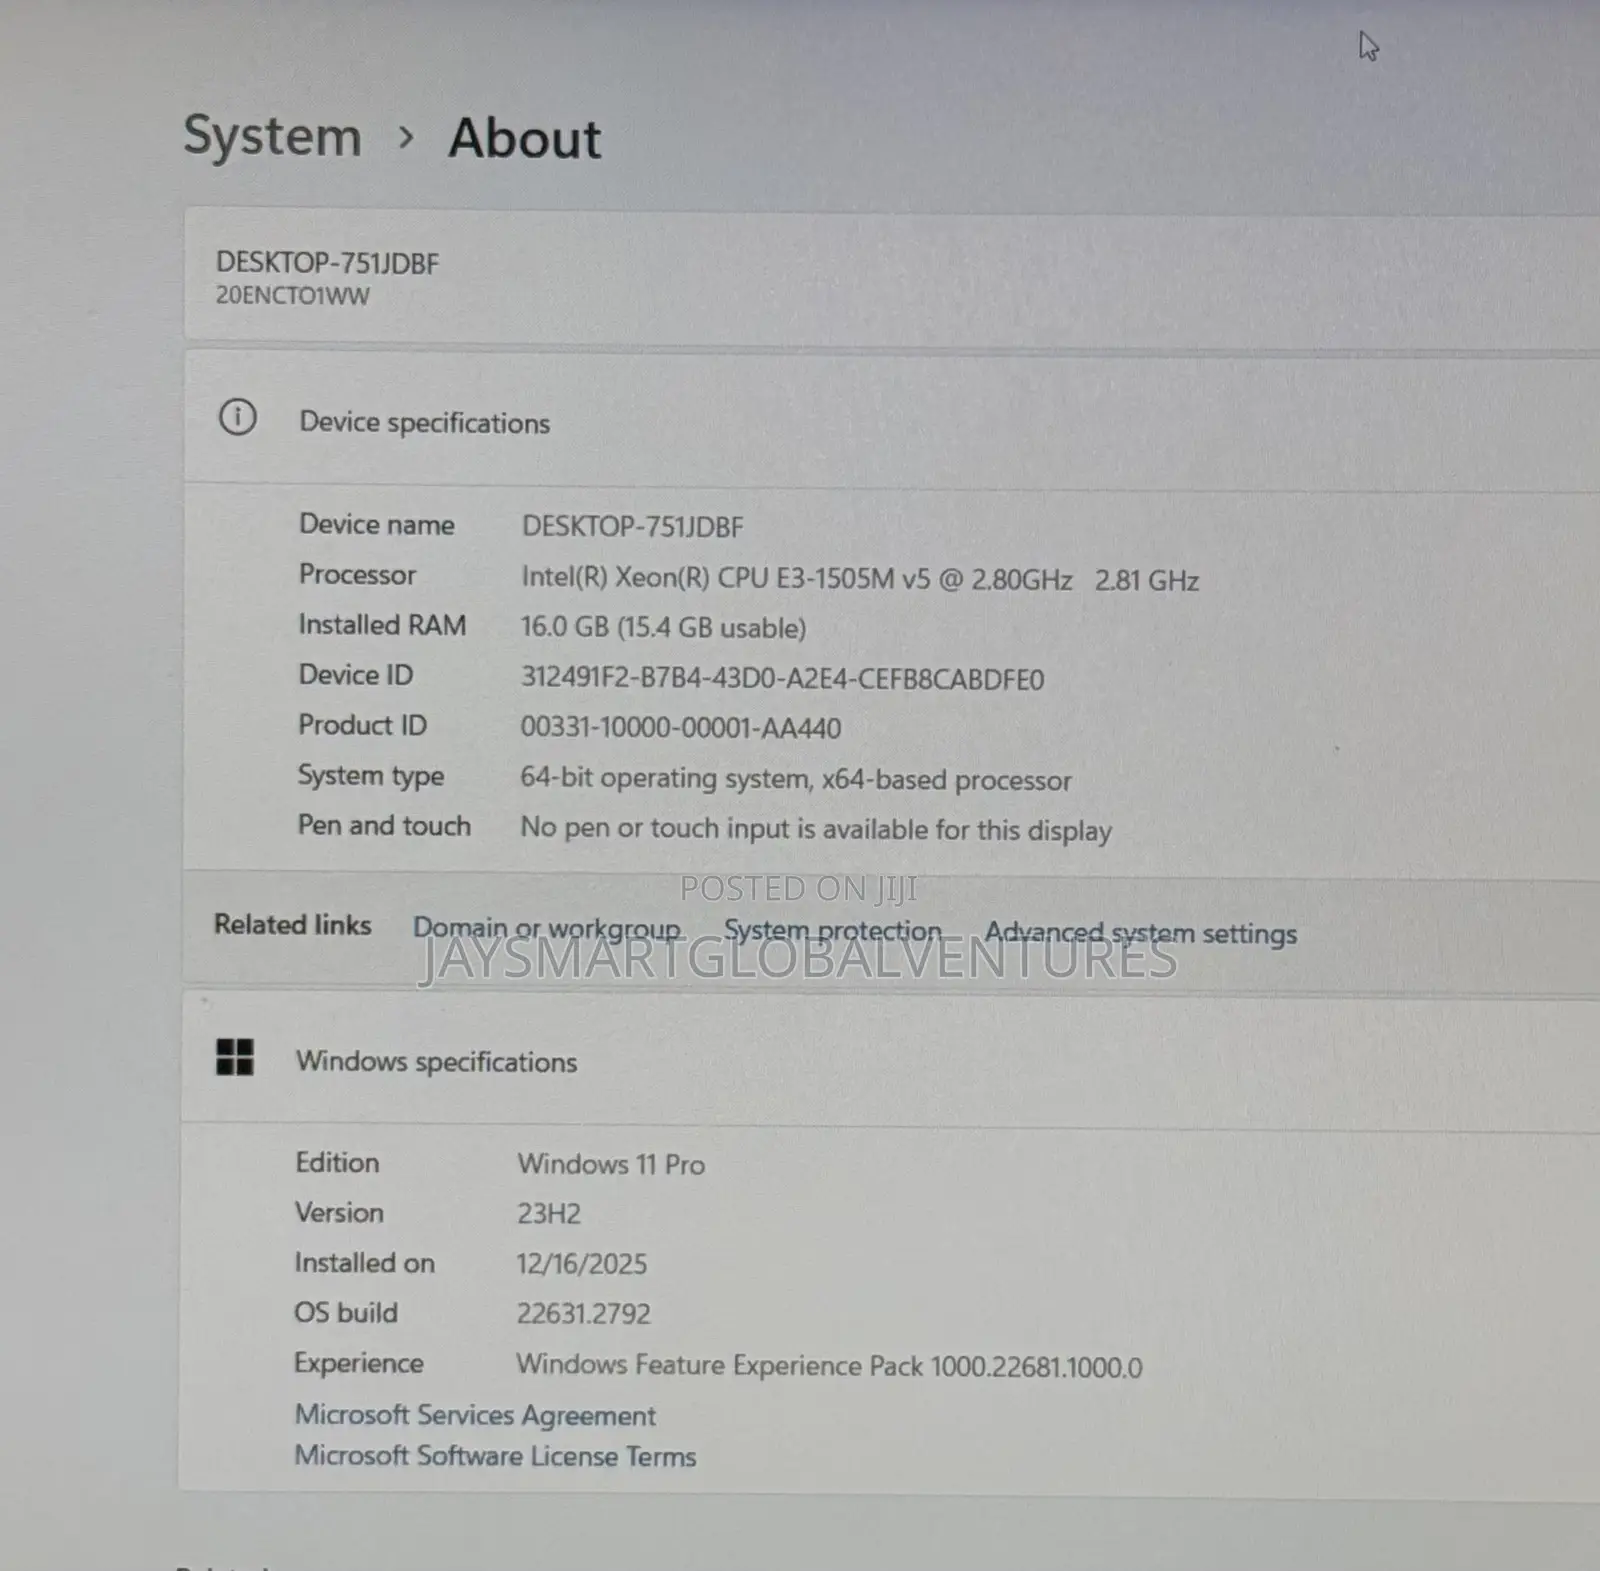Open Microsoft Services Agreement link
Viewport: 1600px width, 1571px height.
(x=475, y=1415)
